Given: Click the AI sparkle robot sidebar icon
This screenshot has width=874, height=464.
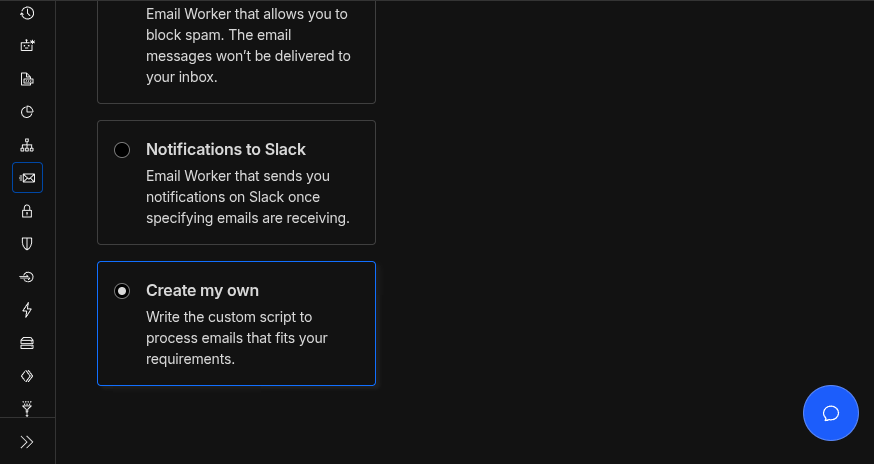Looking at the screenshot, I should [27, 45].
